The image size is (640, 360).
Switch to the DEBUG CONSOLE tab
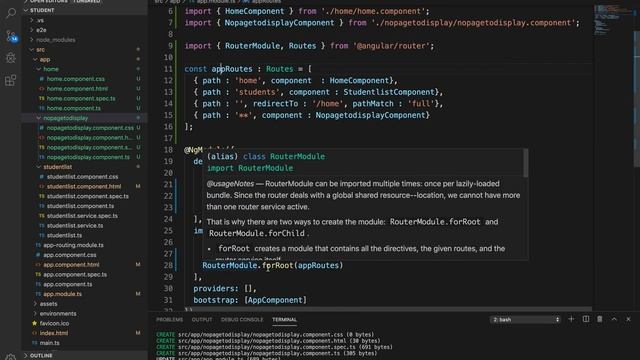(x=242, y=320)
